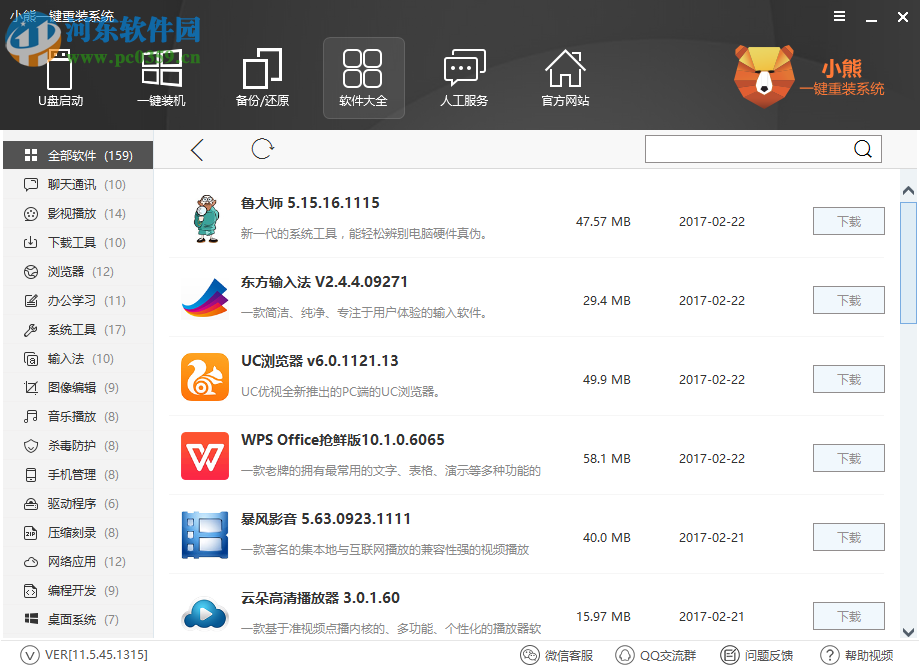The height and width of the screenshot is (670, 920).
Task: Download WPS Office抢鲜版
Action: [848, 458]
